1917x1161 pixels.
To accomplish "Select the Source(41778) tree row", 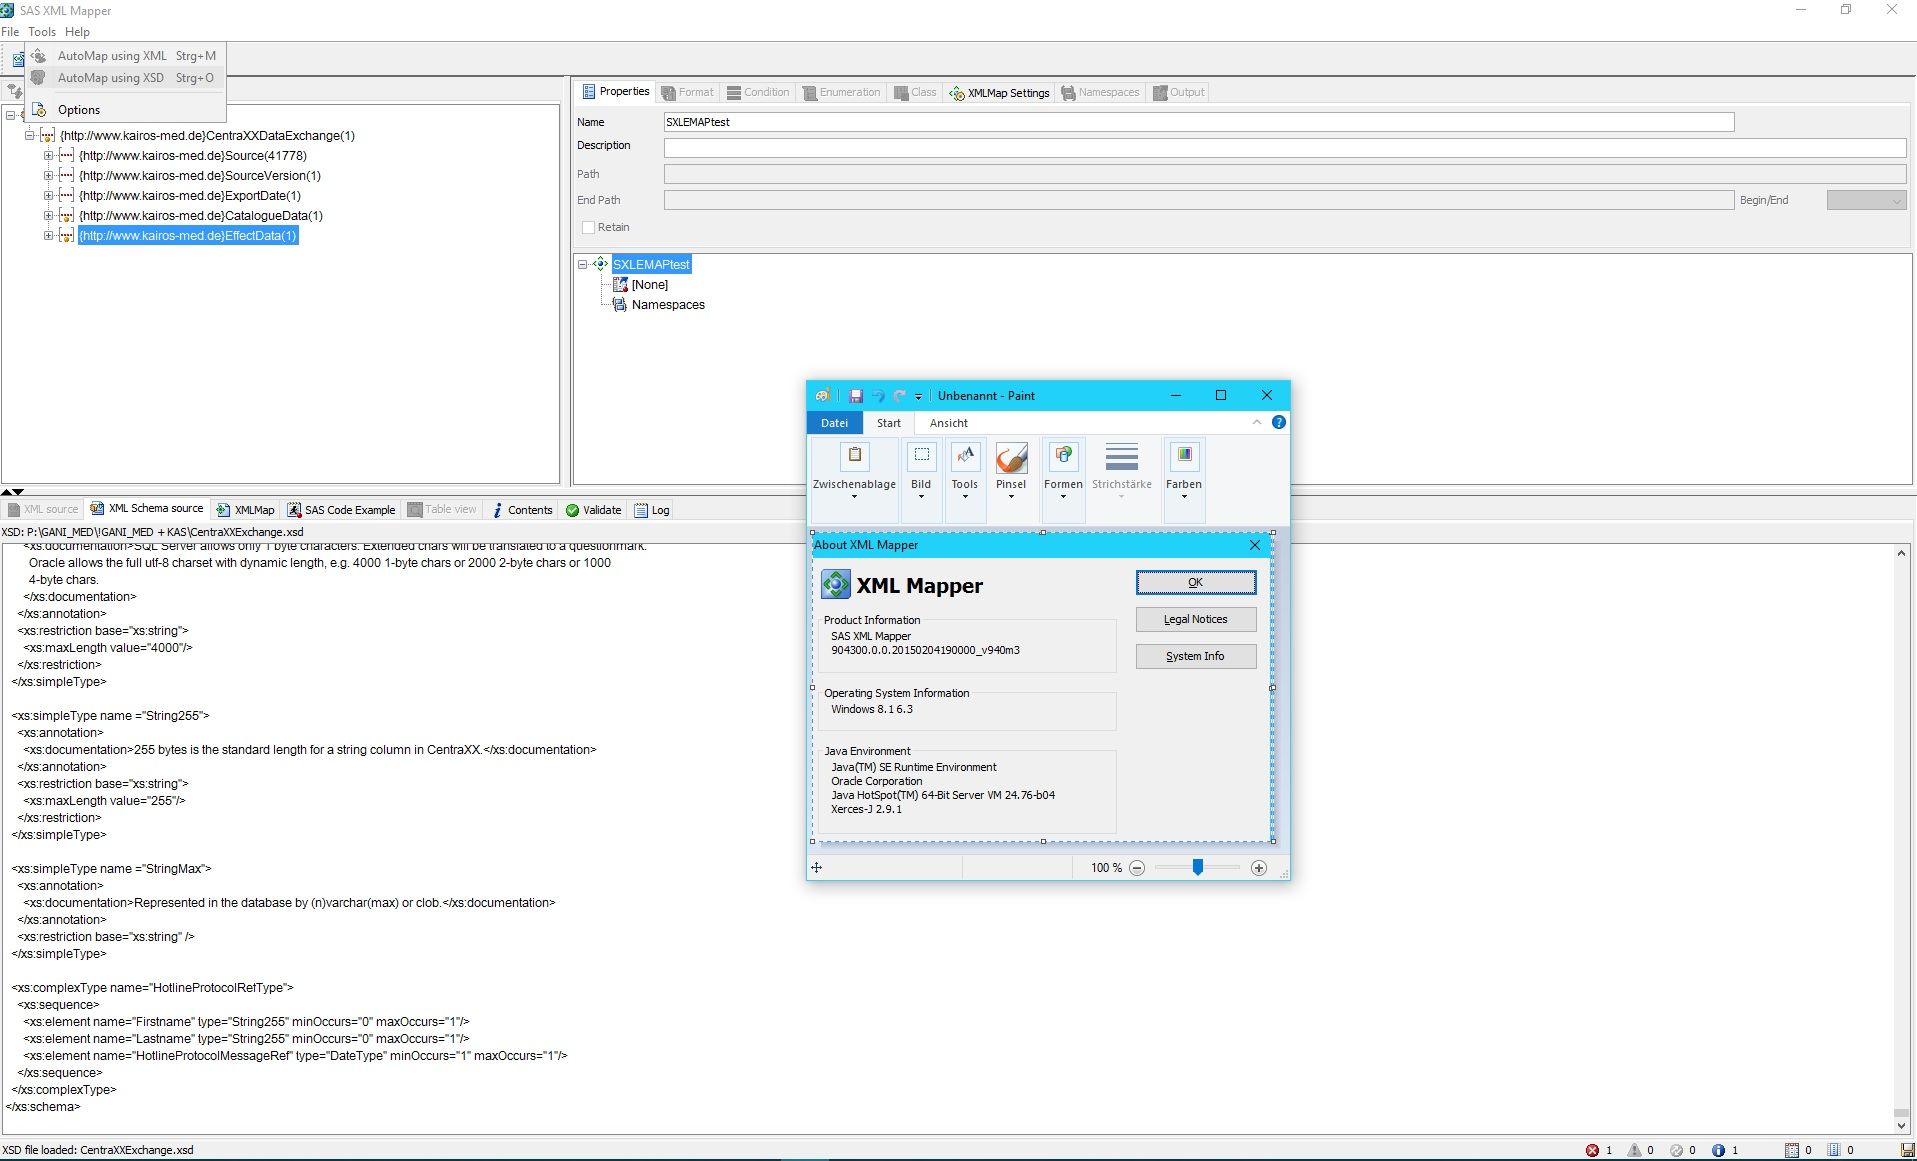I will click(x=193, y=156).
